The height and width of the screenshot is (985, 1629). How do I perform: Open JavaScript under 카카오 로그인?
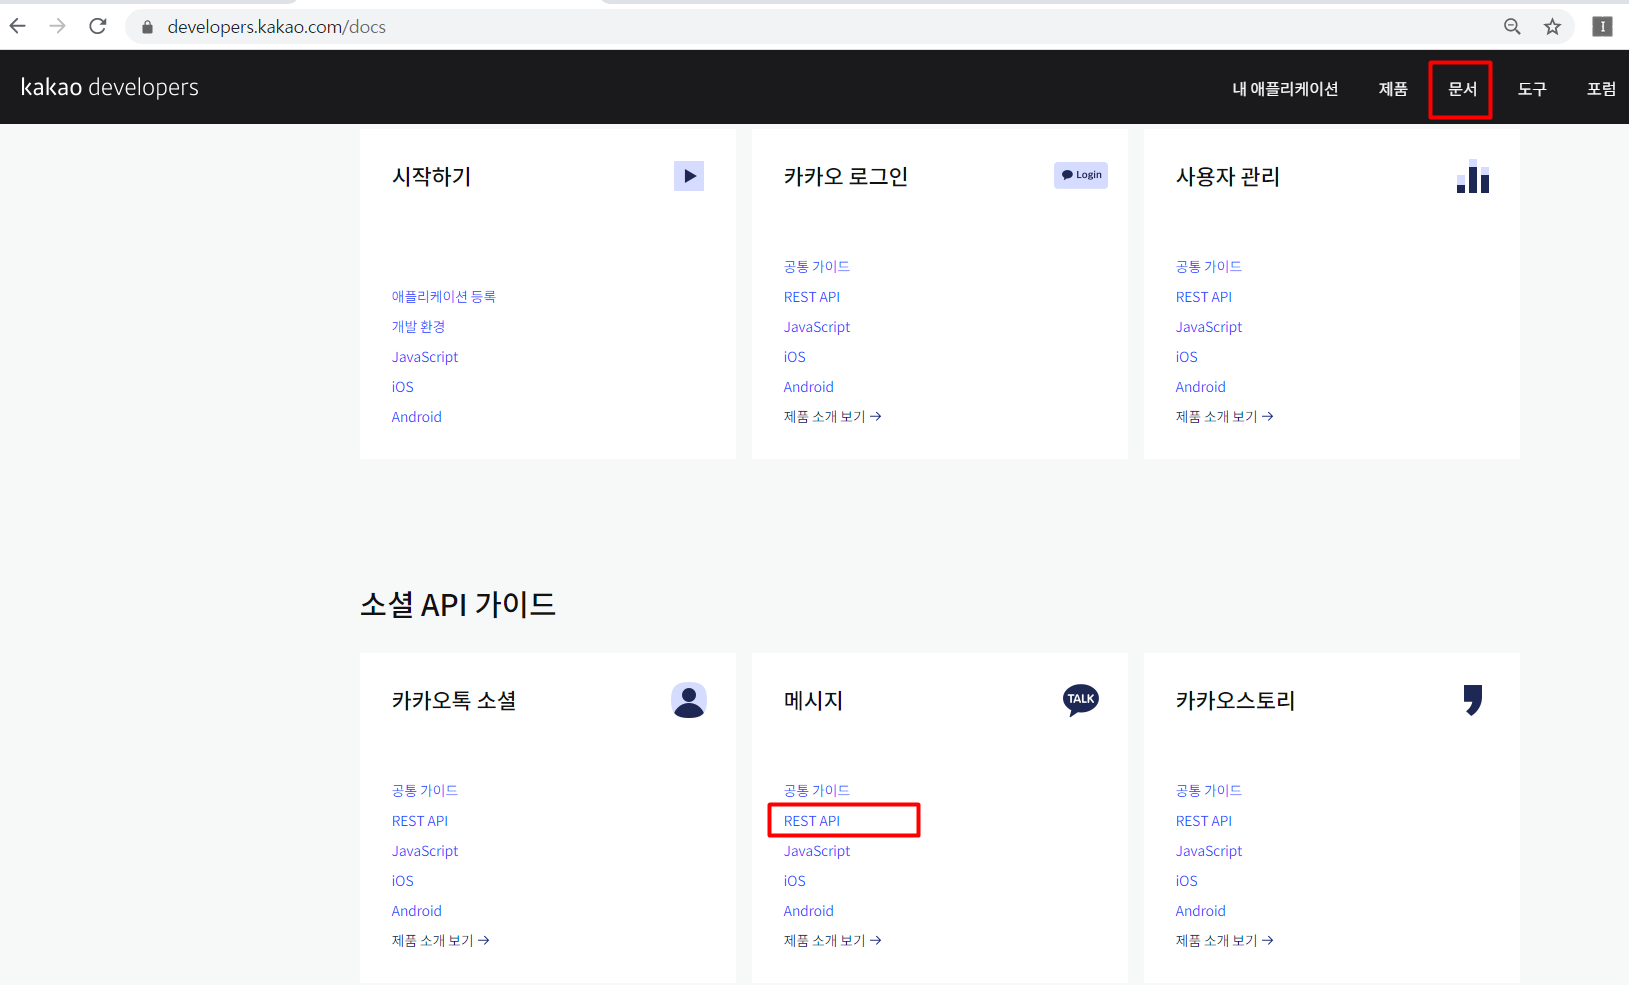(817, 327)
